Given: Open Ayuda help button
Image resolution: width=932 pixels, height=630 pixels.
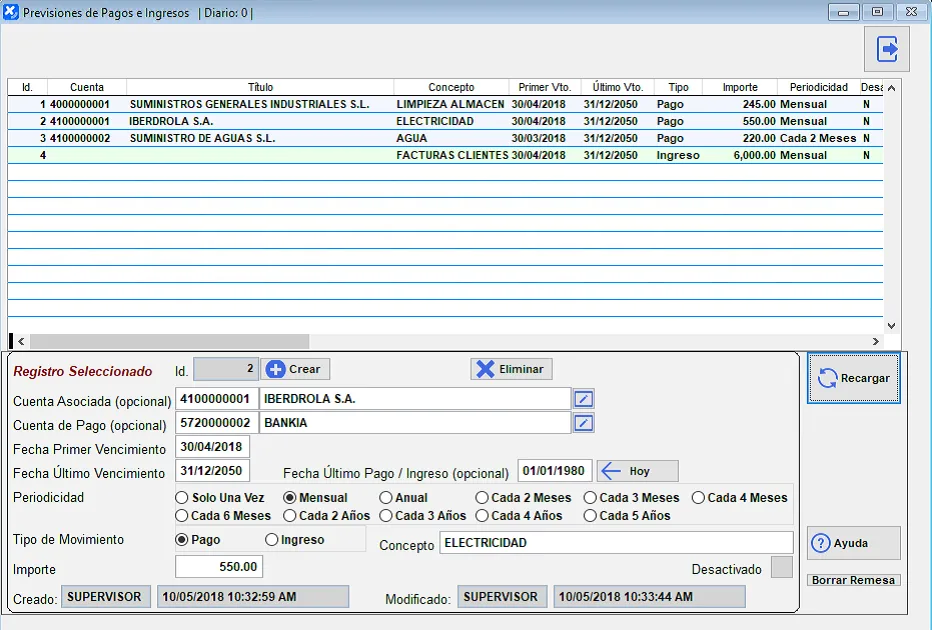Looking at the screenshot, I should pyautogui.click(x=853, y=543).
